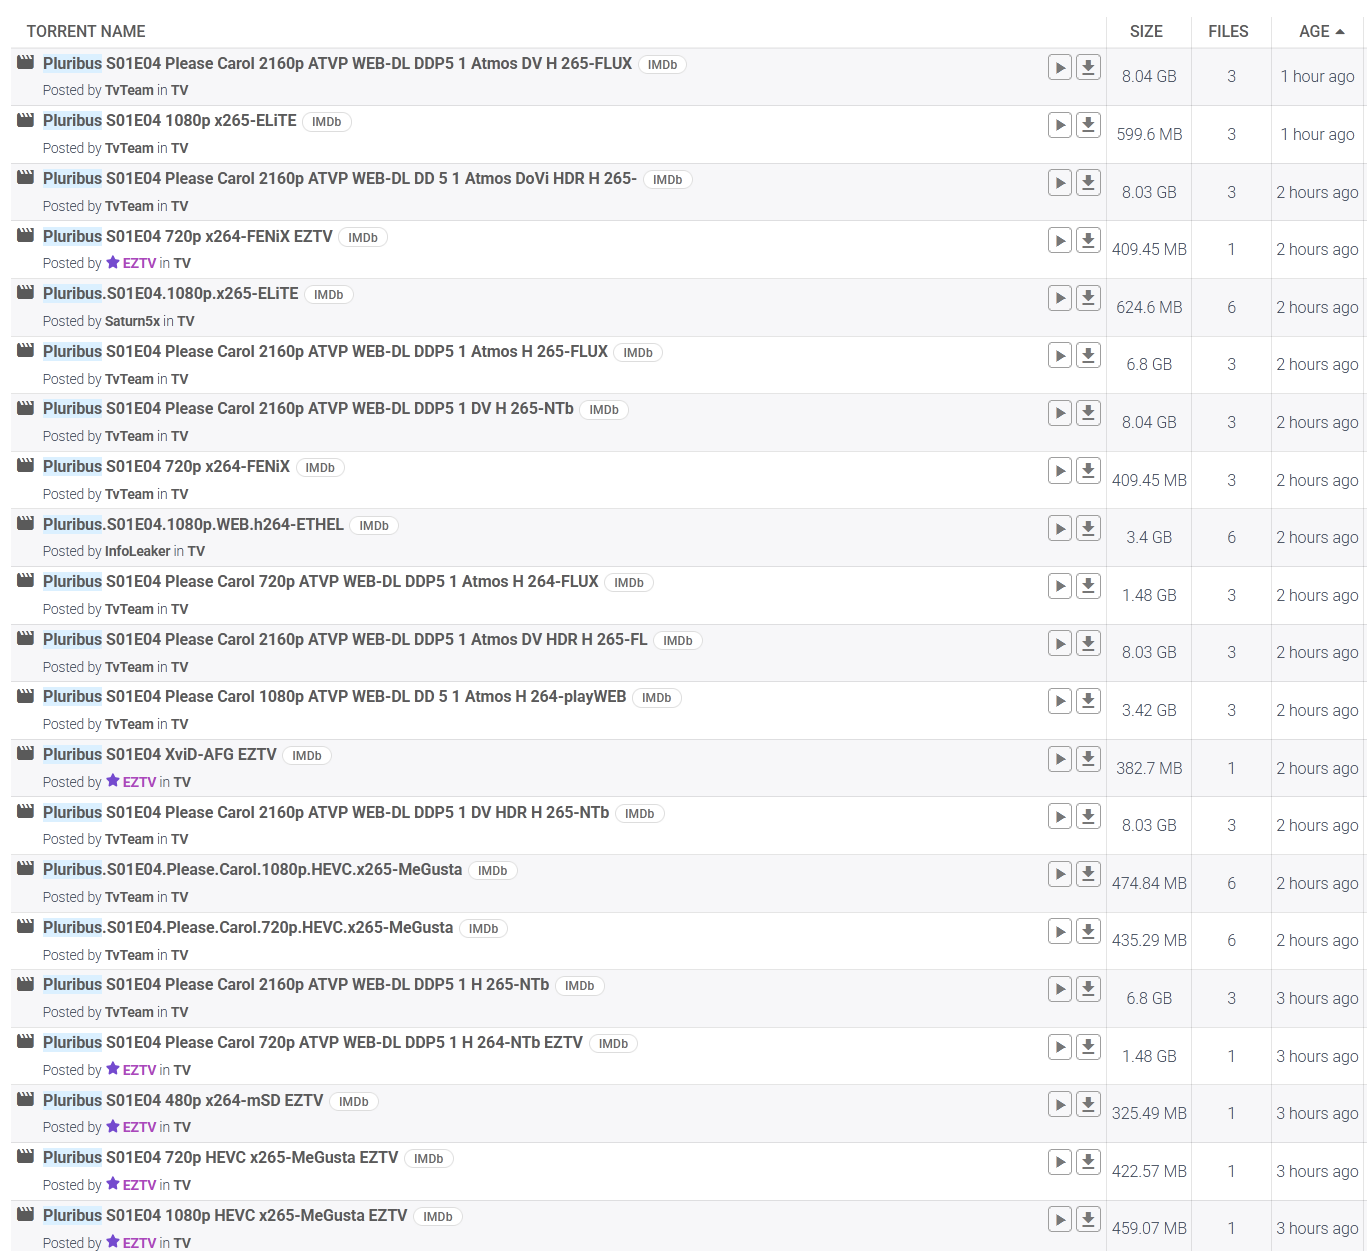Open the Pluribus S01E04 480p x264-mSD EZTV title
This screenshot has height=1251, width=1367.
click(183, 1101)
